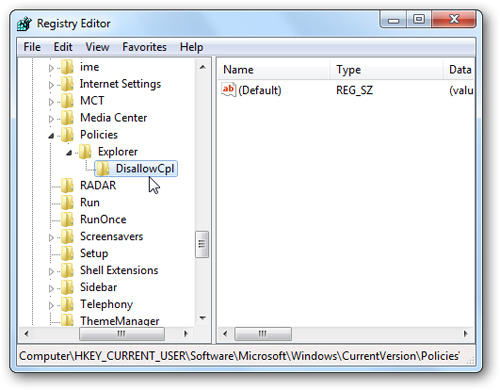The image size is (500, 390).
Task: Click the tree pane scroll up arrow
Action: coord(202,67)
